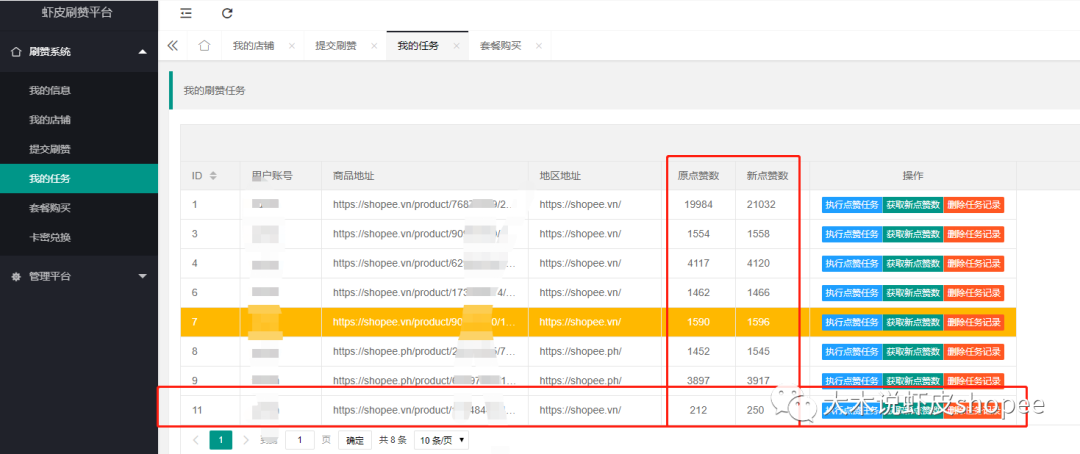
Task: Click the page number input field
Action: point(300,440)
